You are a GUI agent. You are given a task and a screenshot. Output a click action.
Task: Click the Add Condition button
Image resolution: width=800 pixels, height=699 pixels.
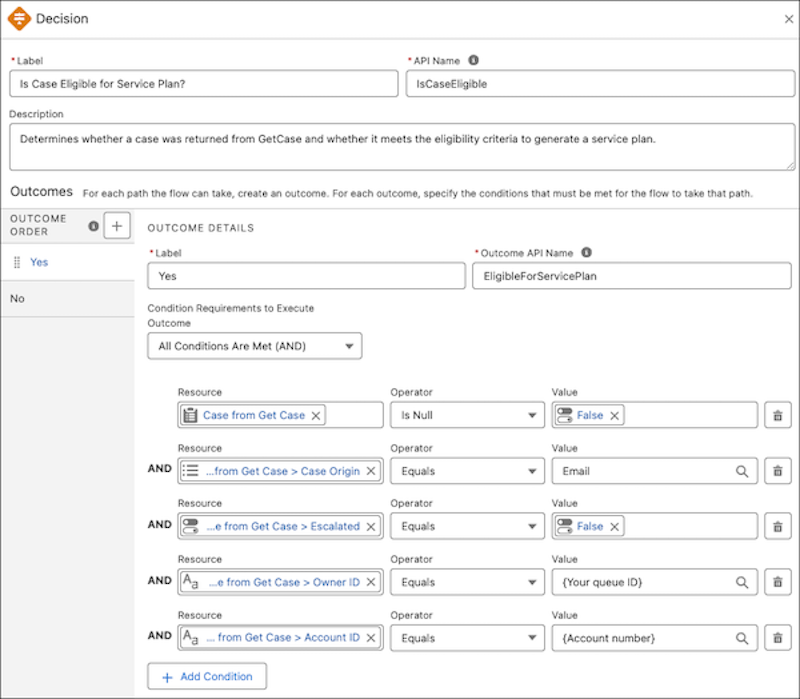tap(207, 676)
